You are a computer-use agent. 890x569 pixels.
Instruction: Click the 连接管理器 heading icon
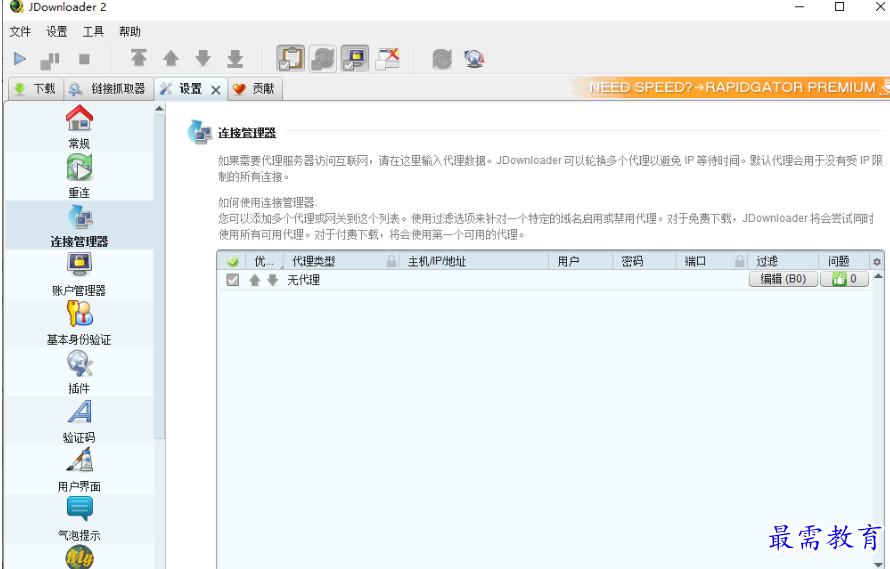click(x=200, y=132)
